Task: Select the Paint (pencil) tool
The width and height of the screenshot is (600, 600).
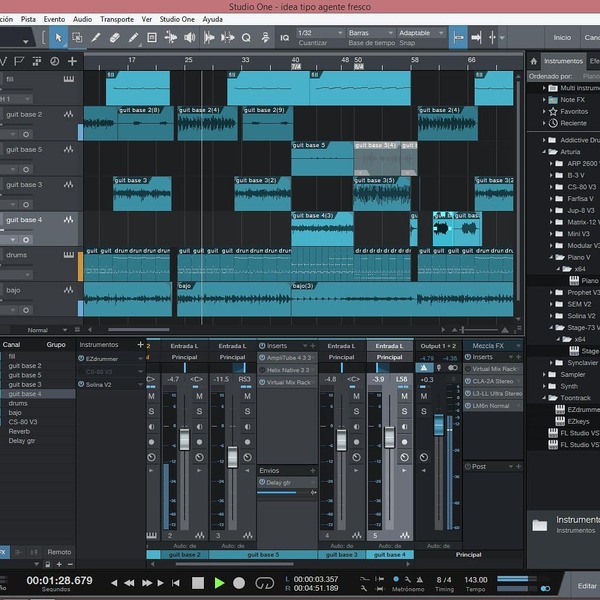Action: click(x=133, y=38)
